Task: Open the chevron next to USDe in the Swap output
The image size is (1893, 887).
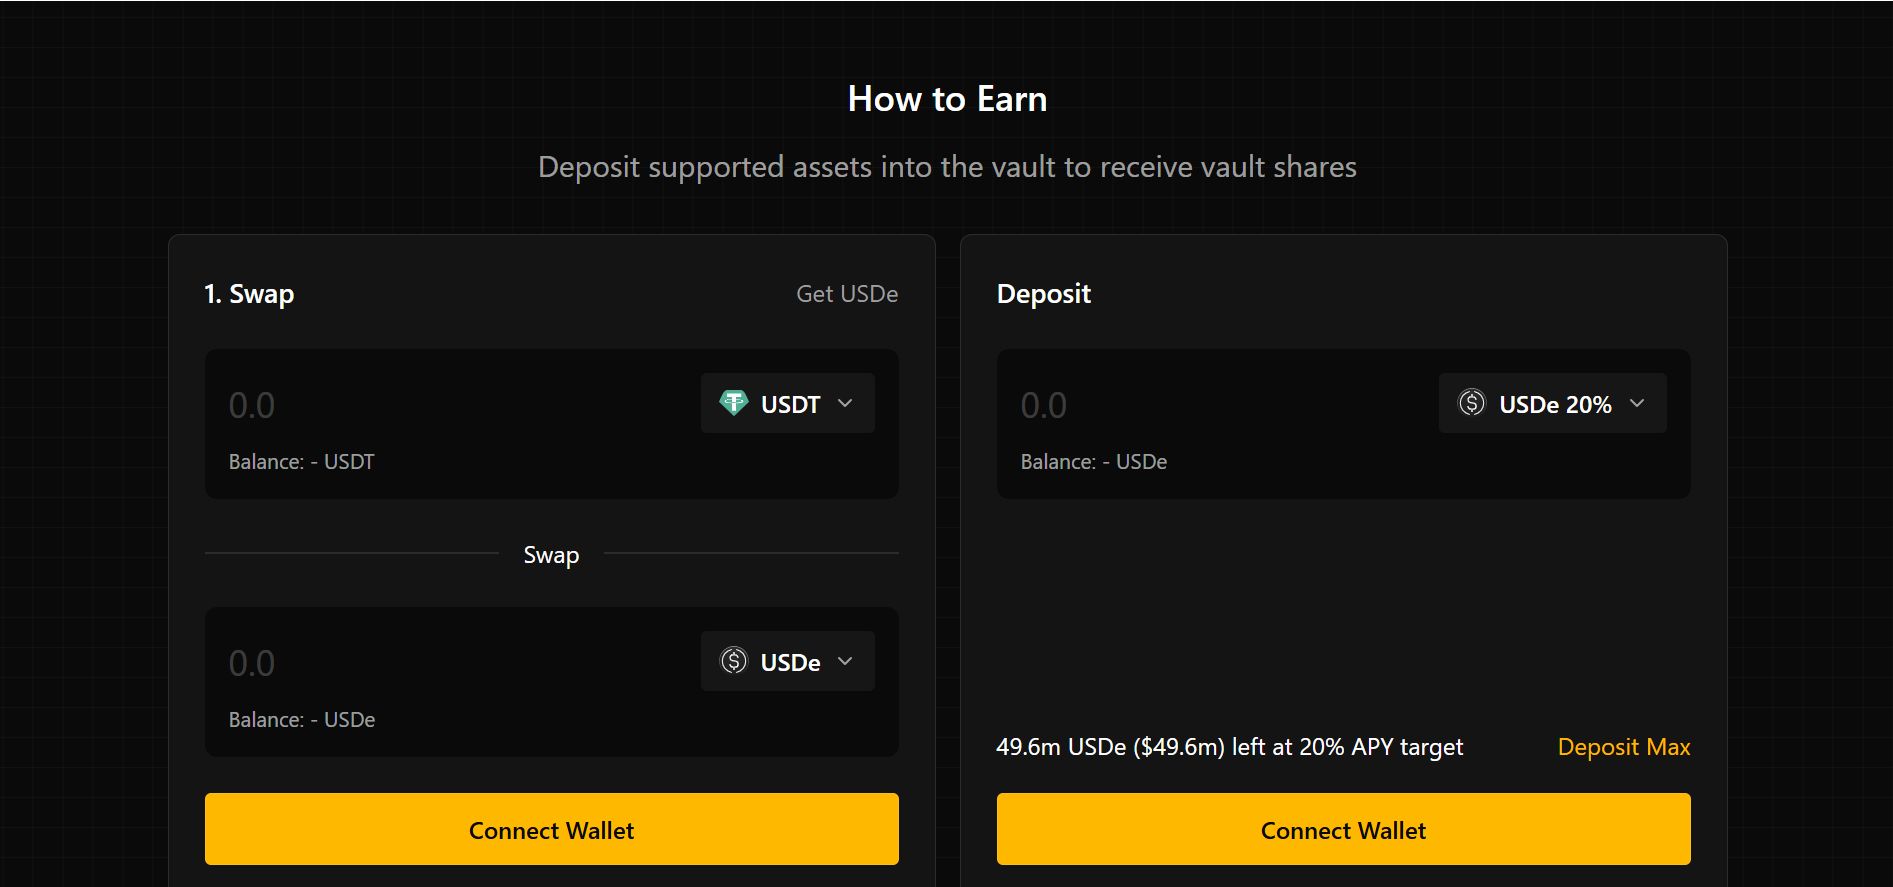Action: (x=846, y=661)
